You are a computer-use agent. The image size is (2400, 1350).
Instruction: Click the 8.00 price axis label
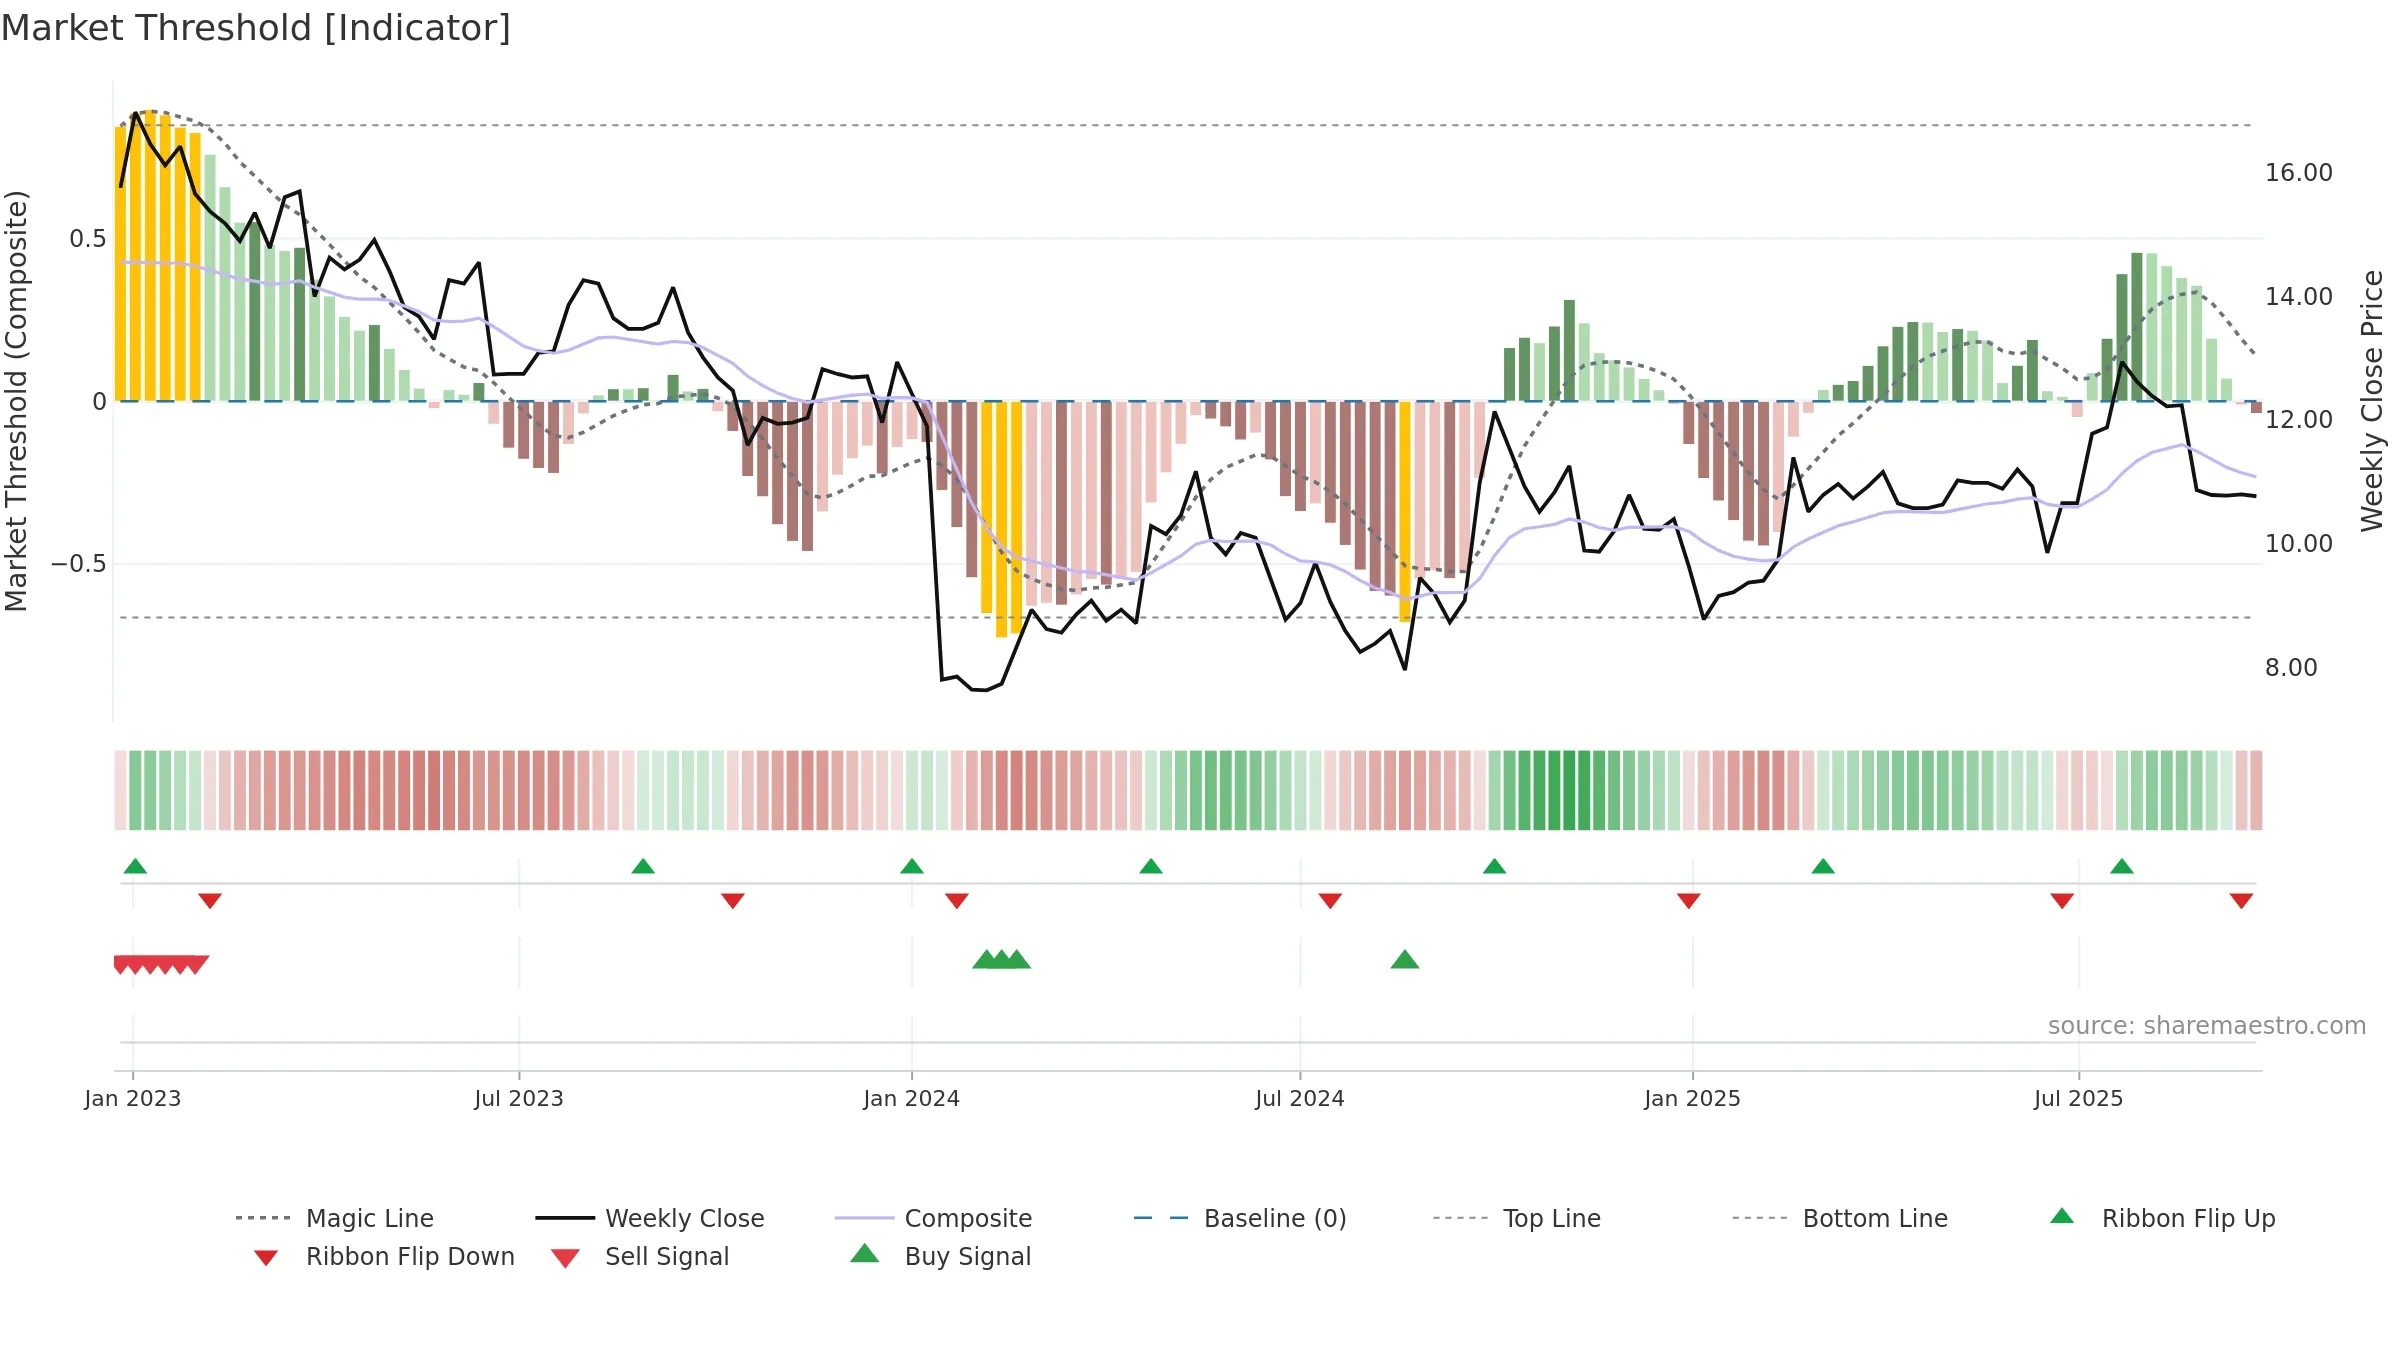click(x=2291, y=667)
